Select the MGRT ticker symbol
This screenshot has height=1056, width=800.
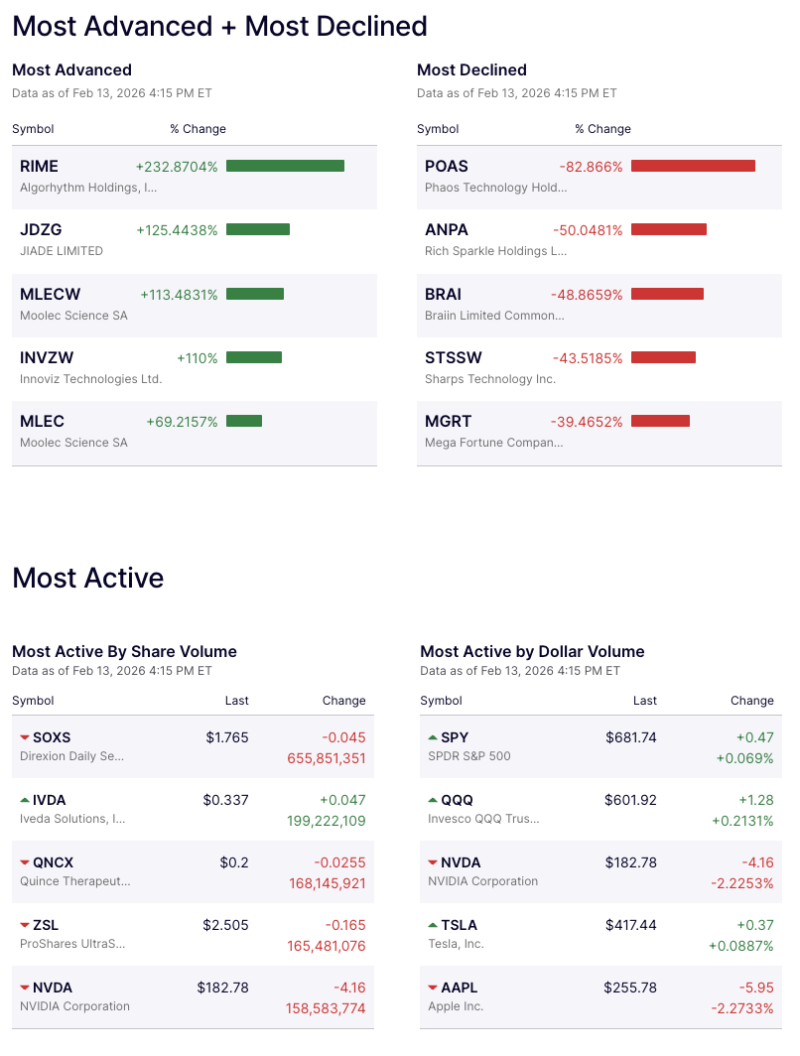pos(448,422)
